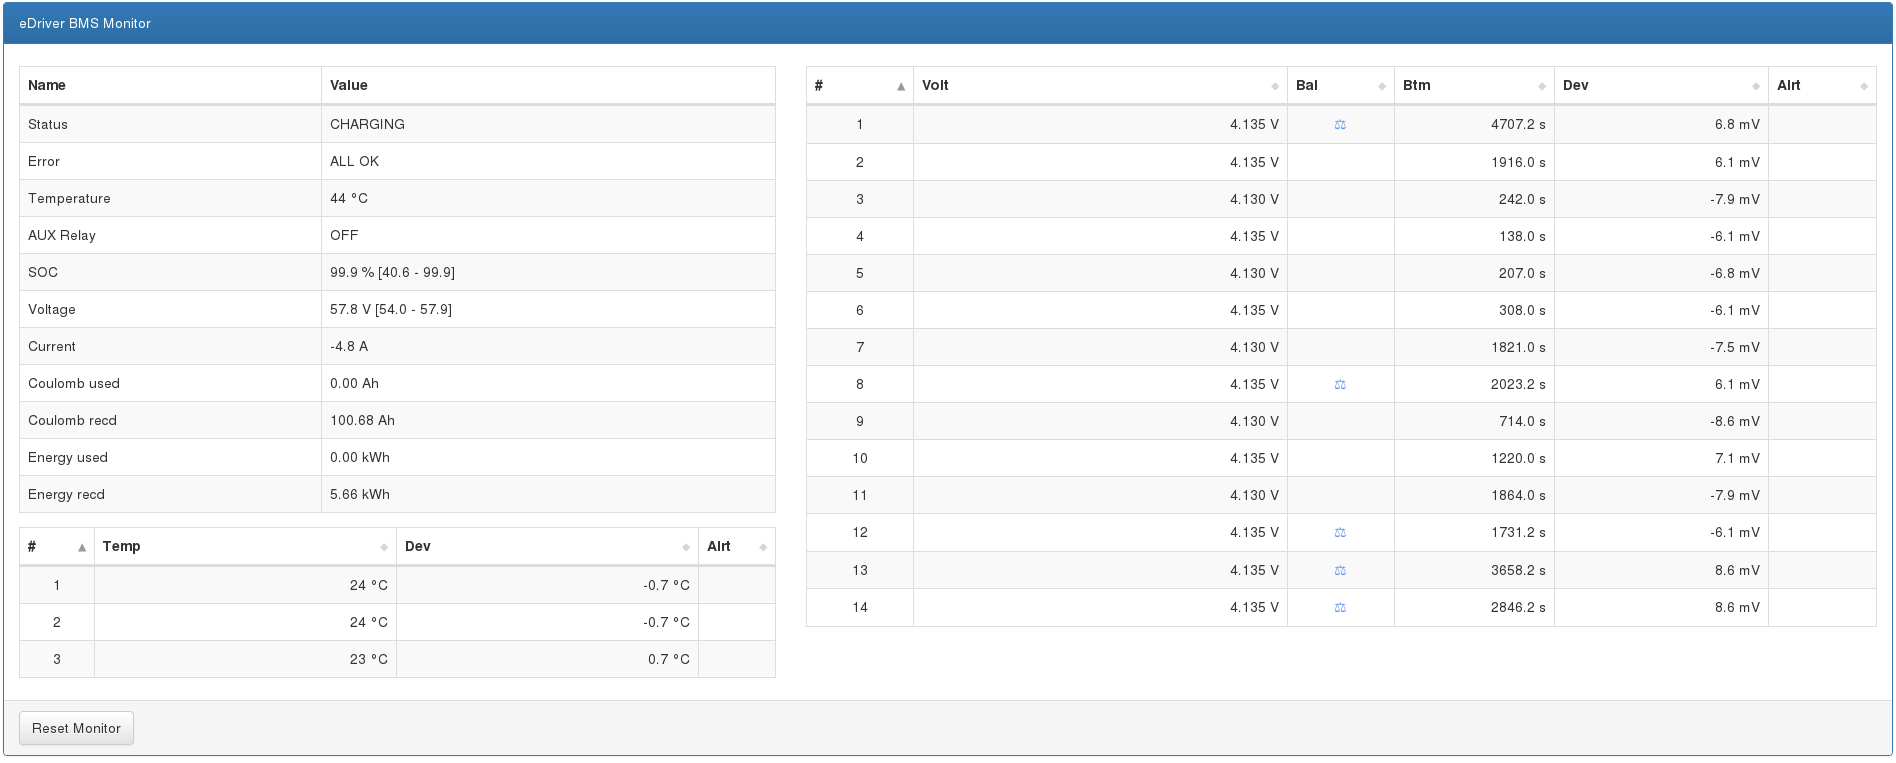Sort cell table by Volt column
Viewport: 1896px width, 763px height.
coord(1099,86)
